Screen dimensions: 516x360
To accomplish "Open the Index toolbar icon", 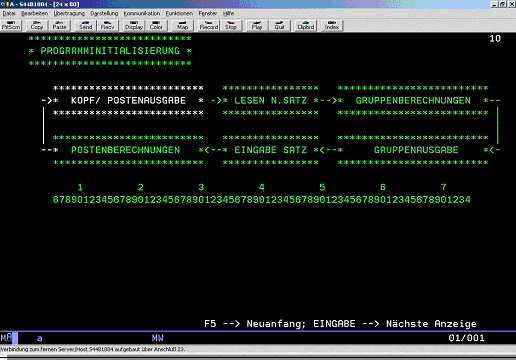I will pyautogui.click(x=332, y=26).
